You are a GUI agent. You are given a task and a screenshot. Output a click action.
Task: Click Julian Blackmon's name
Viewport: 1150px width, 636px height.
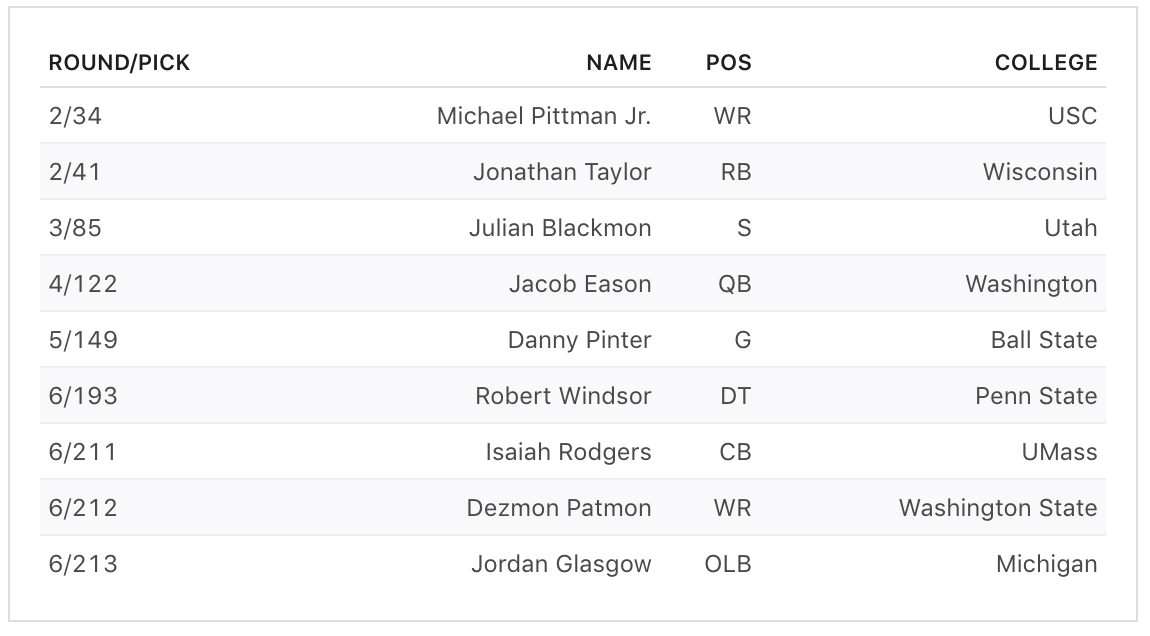[x=560, y=228]
